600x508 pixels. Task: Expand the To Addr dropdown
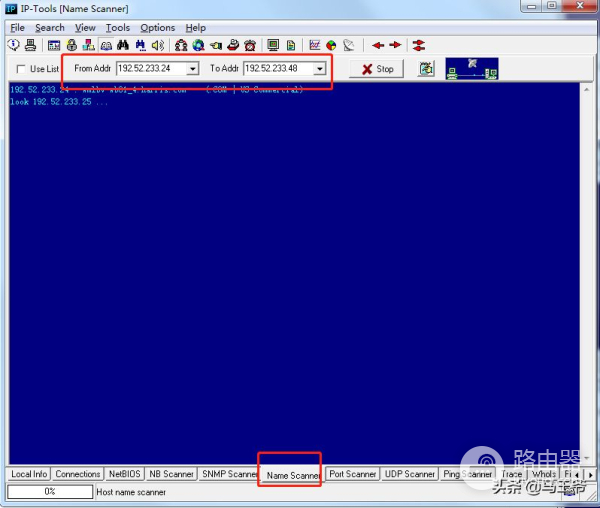point(320,69)
